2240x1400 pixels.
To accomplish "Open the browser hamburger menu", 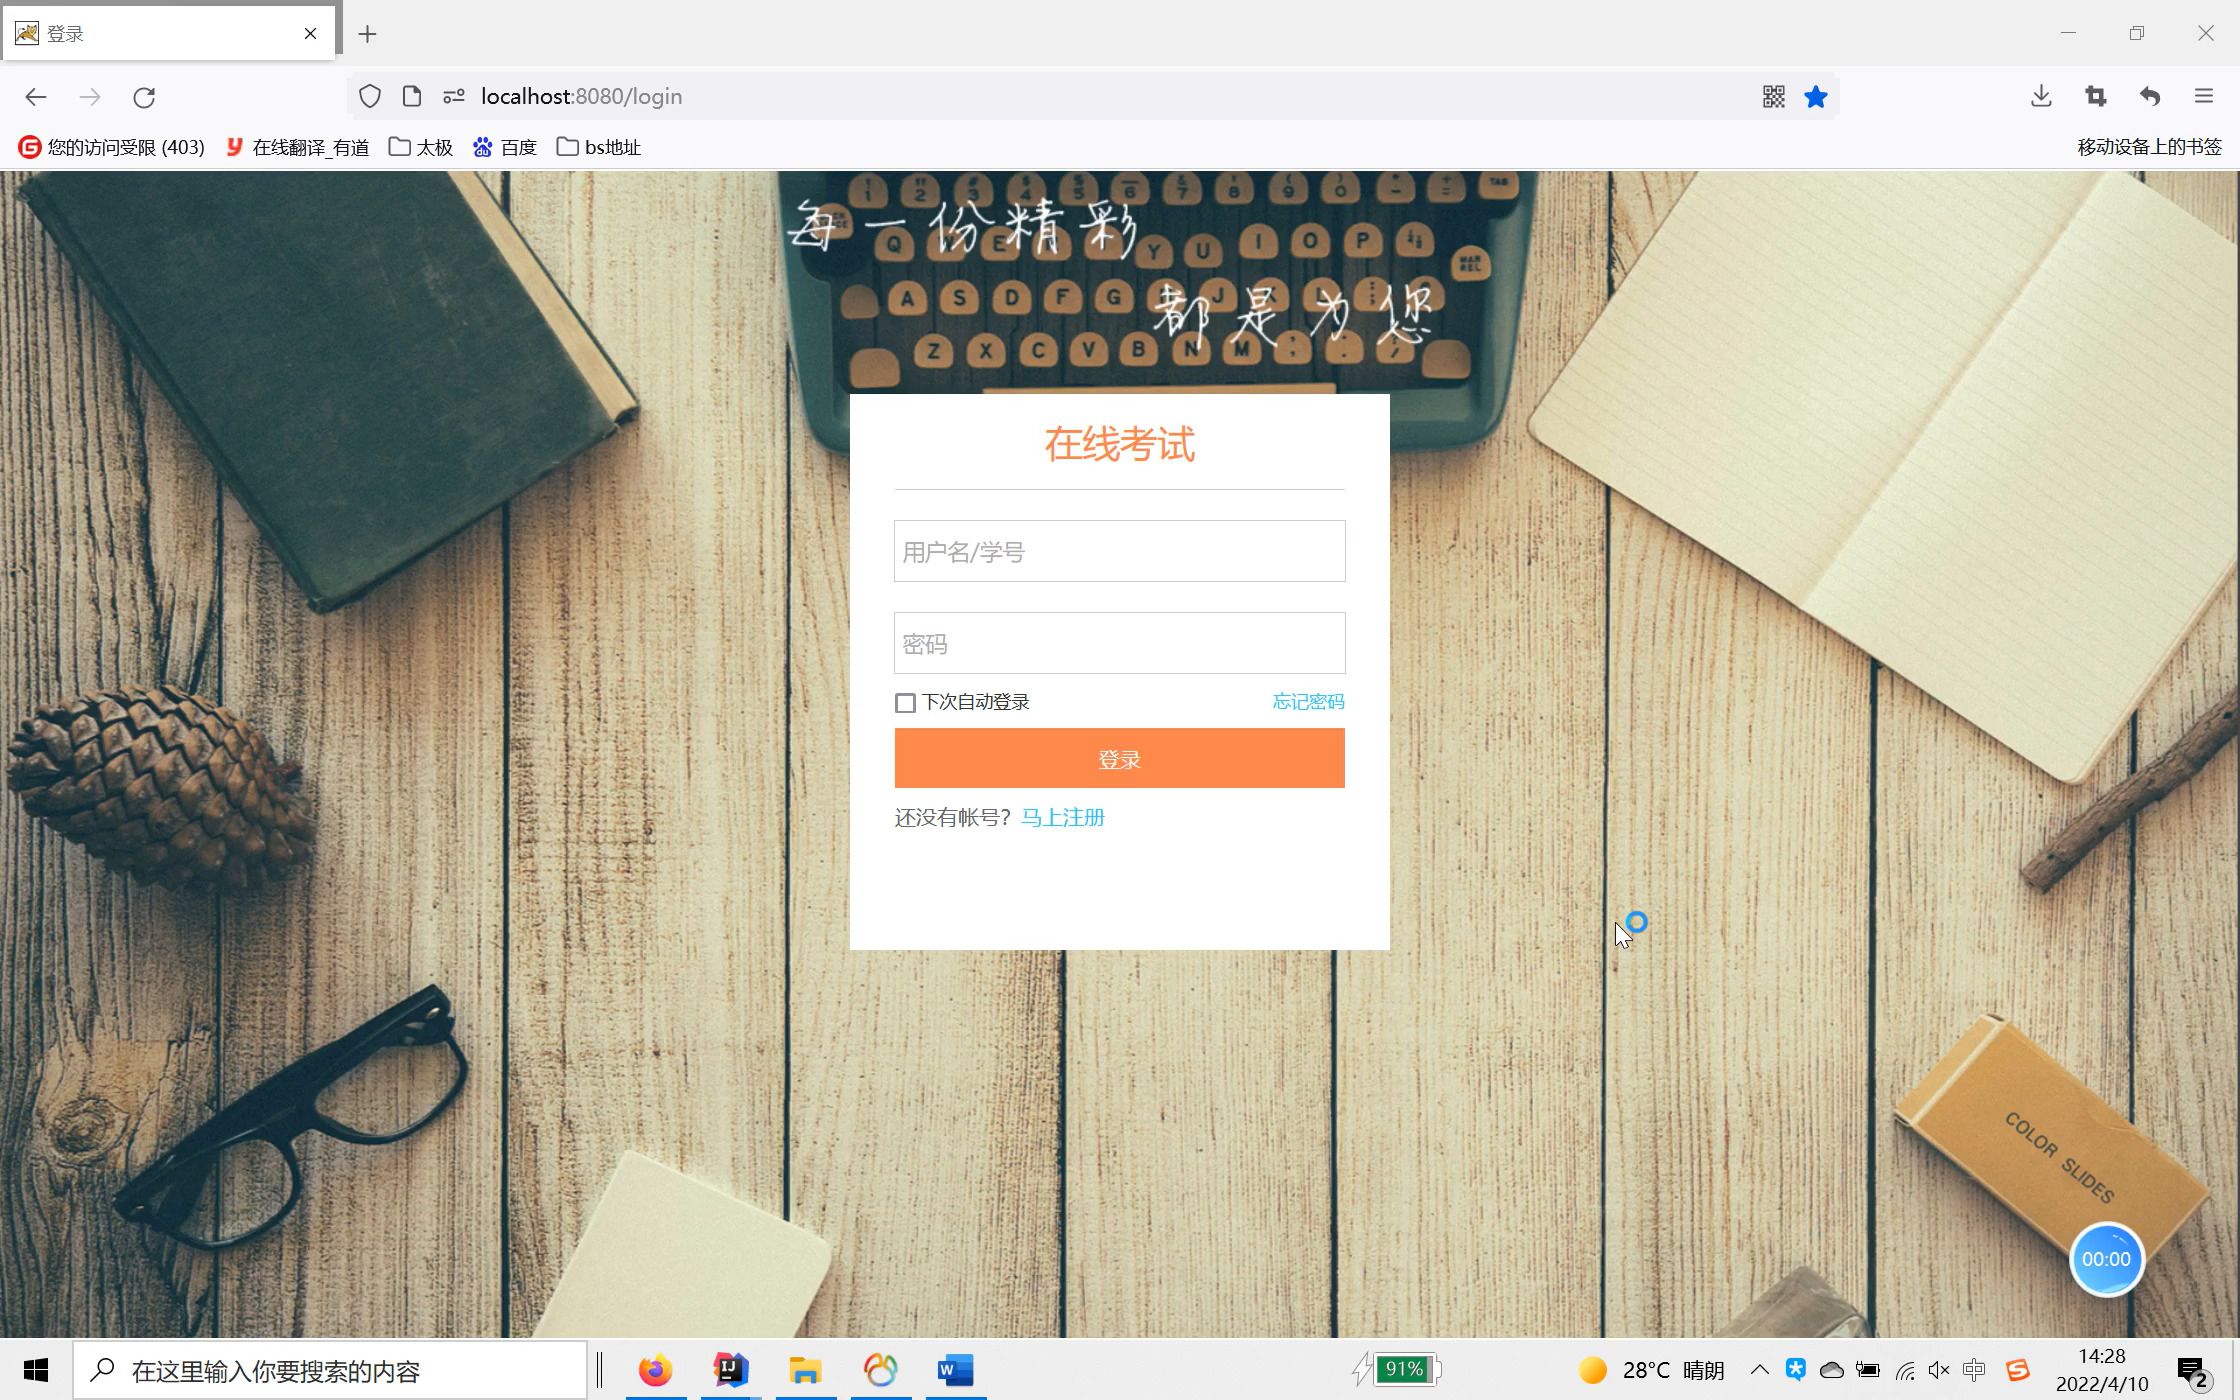I will pyautogui.click(x=2204, y=96).
